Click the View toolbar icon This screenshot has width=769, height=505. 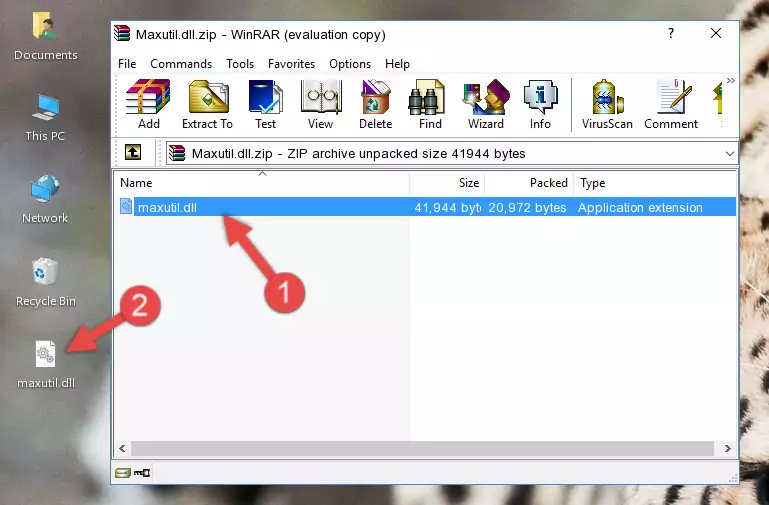pos(321,104)
